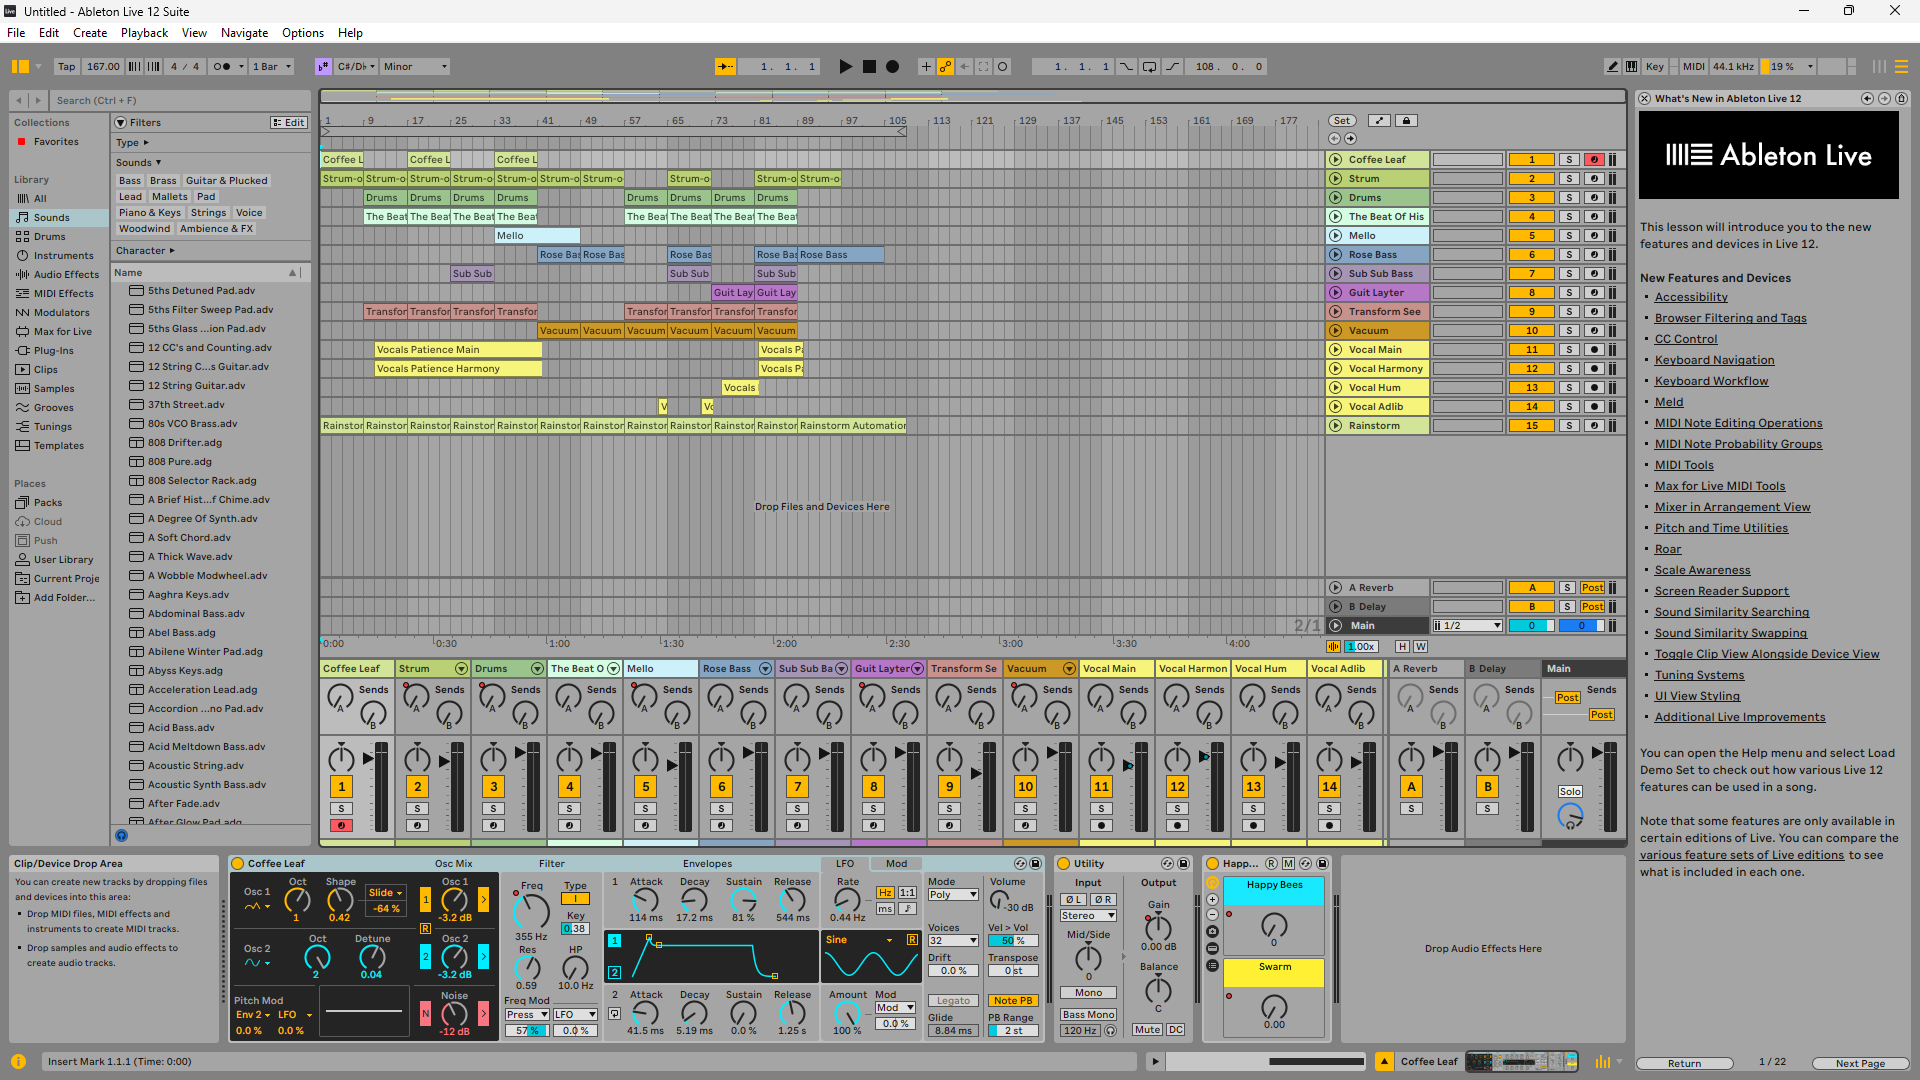Toggle Automation Arm button
This screenshot has width=1920, height=1080.
click(x=945, y=67)
